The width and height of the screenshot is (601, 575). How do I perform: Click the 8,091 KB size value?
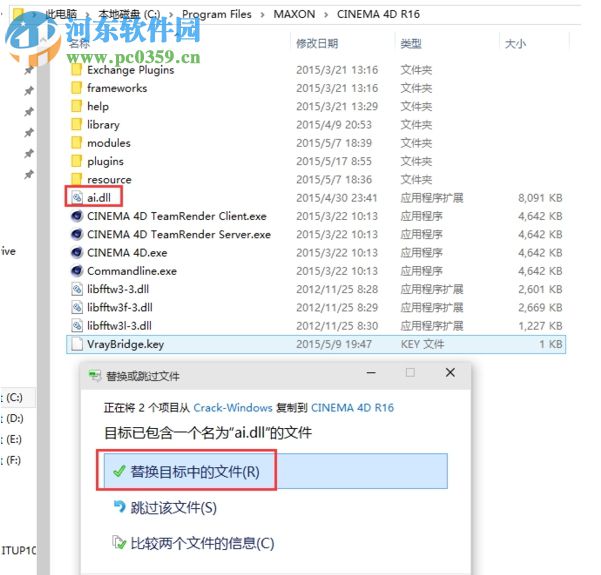(540, 198)
